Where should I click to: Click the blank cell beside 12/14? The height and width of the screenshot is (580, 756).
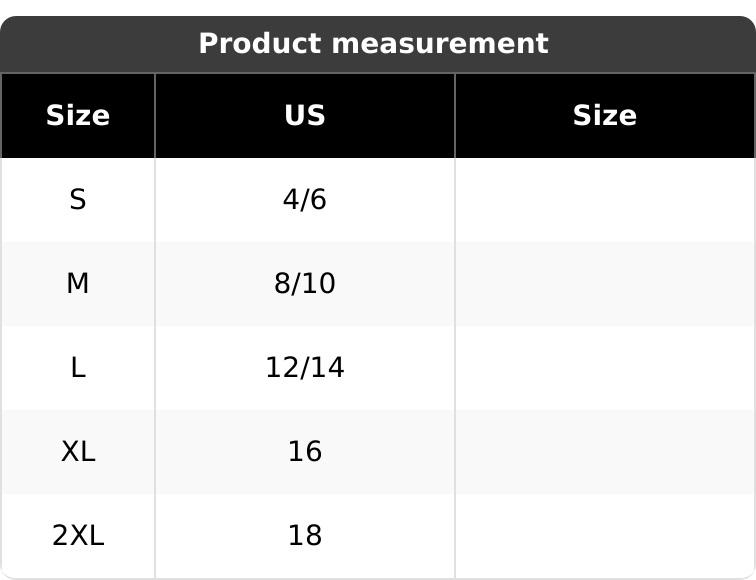tap(604, 368)
